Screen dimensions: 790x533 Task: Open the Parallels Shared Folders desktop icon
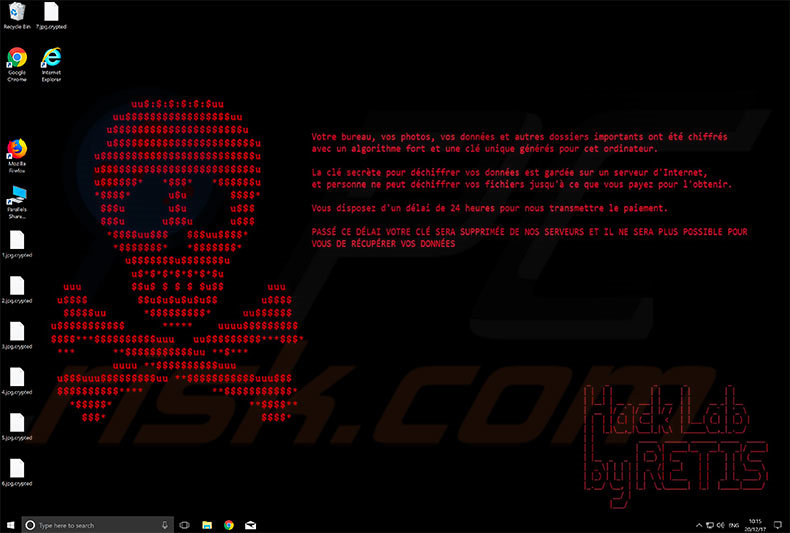[17, 202]
